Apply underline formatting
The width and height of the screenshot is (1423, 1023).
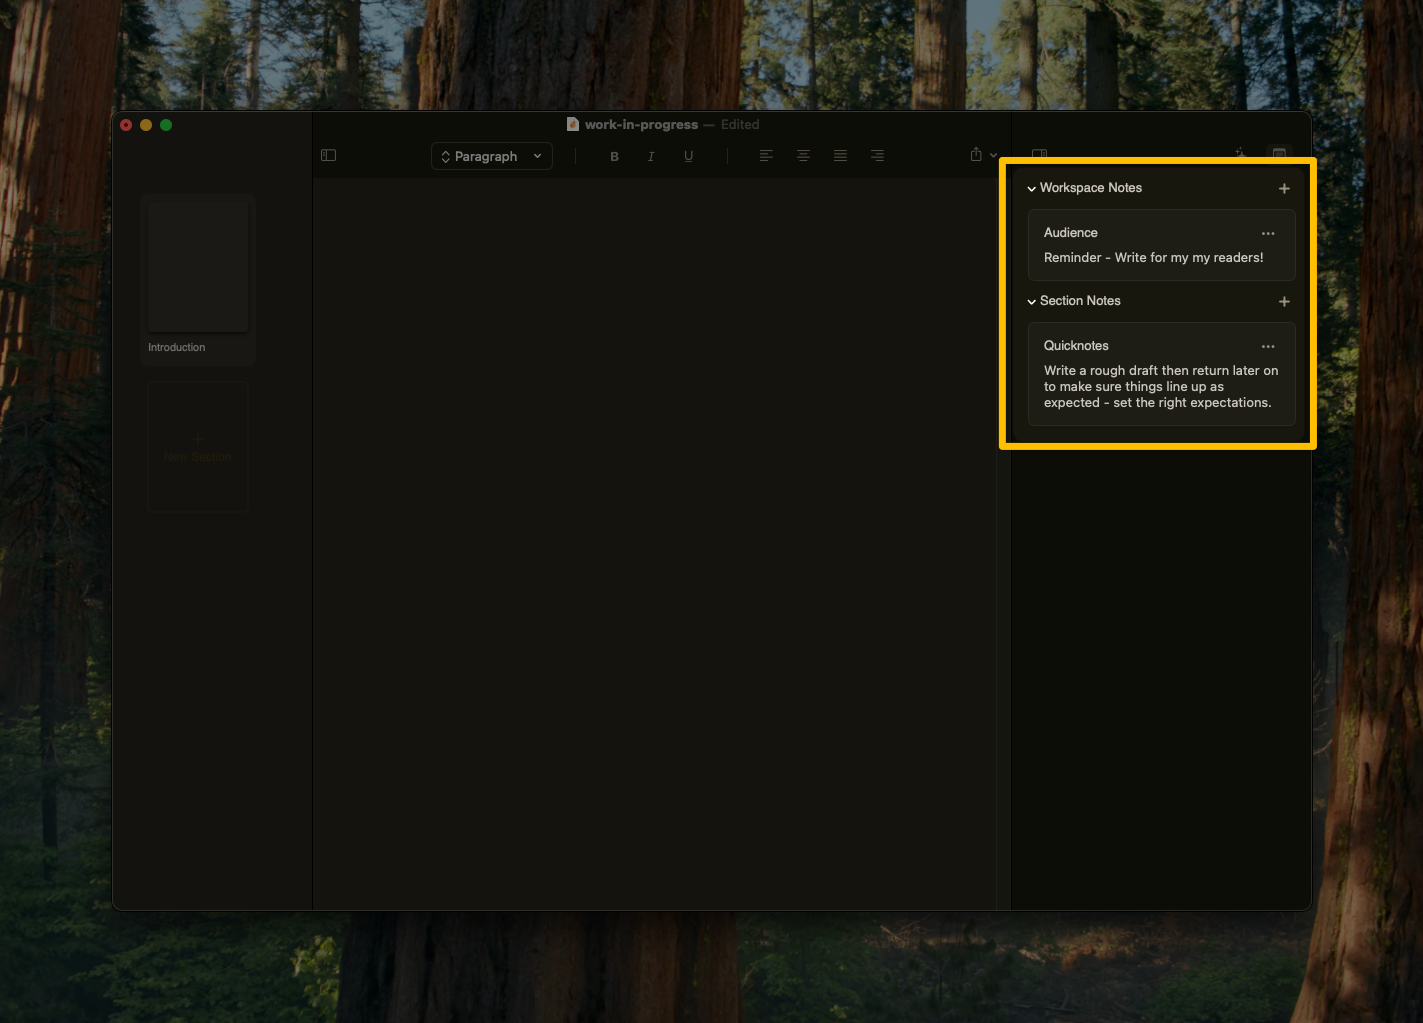[688, 156]
